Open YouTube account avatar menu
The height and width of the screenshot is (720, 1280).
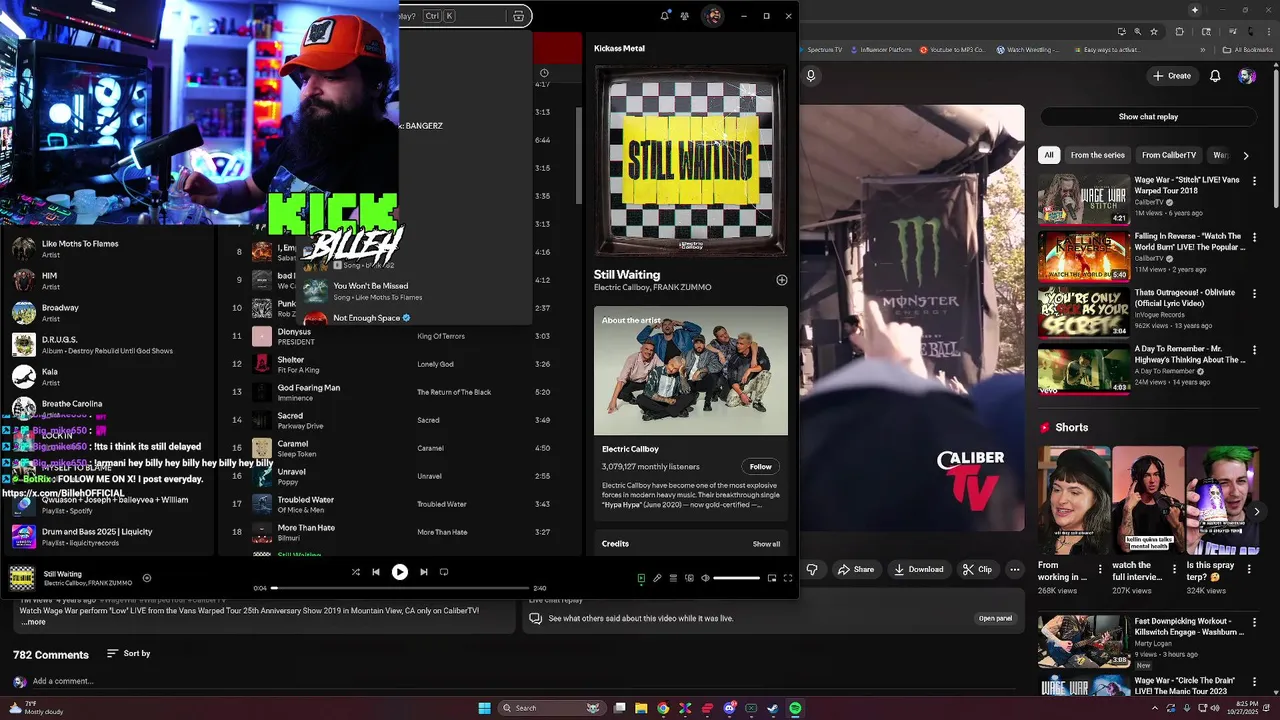tap(1247, 76)
